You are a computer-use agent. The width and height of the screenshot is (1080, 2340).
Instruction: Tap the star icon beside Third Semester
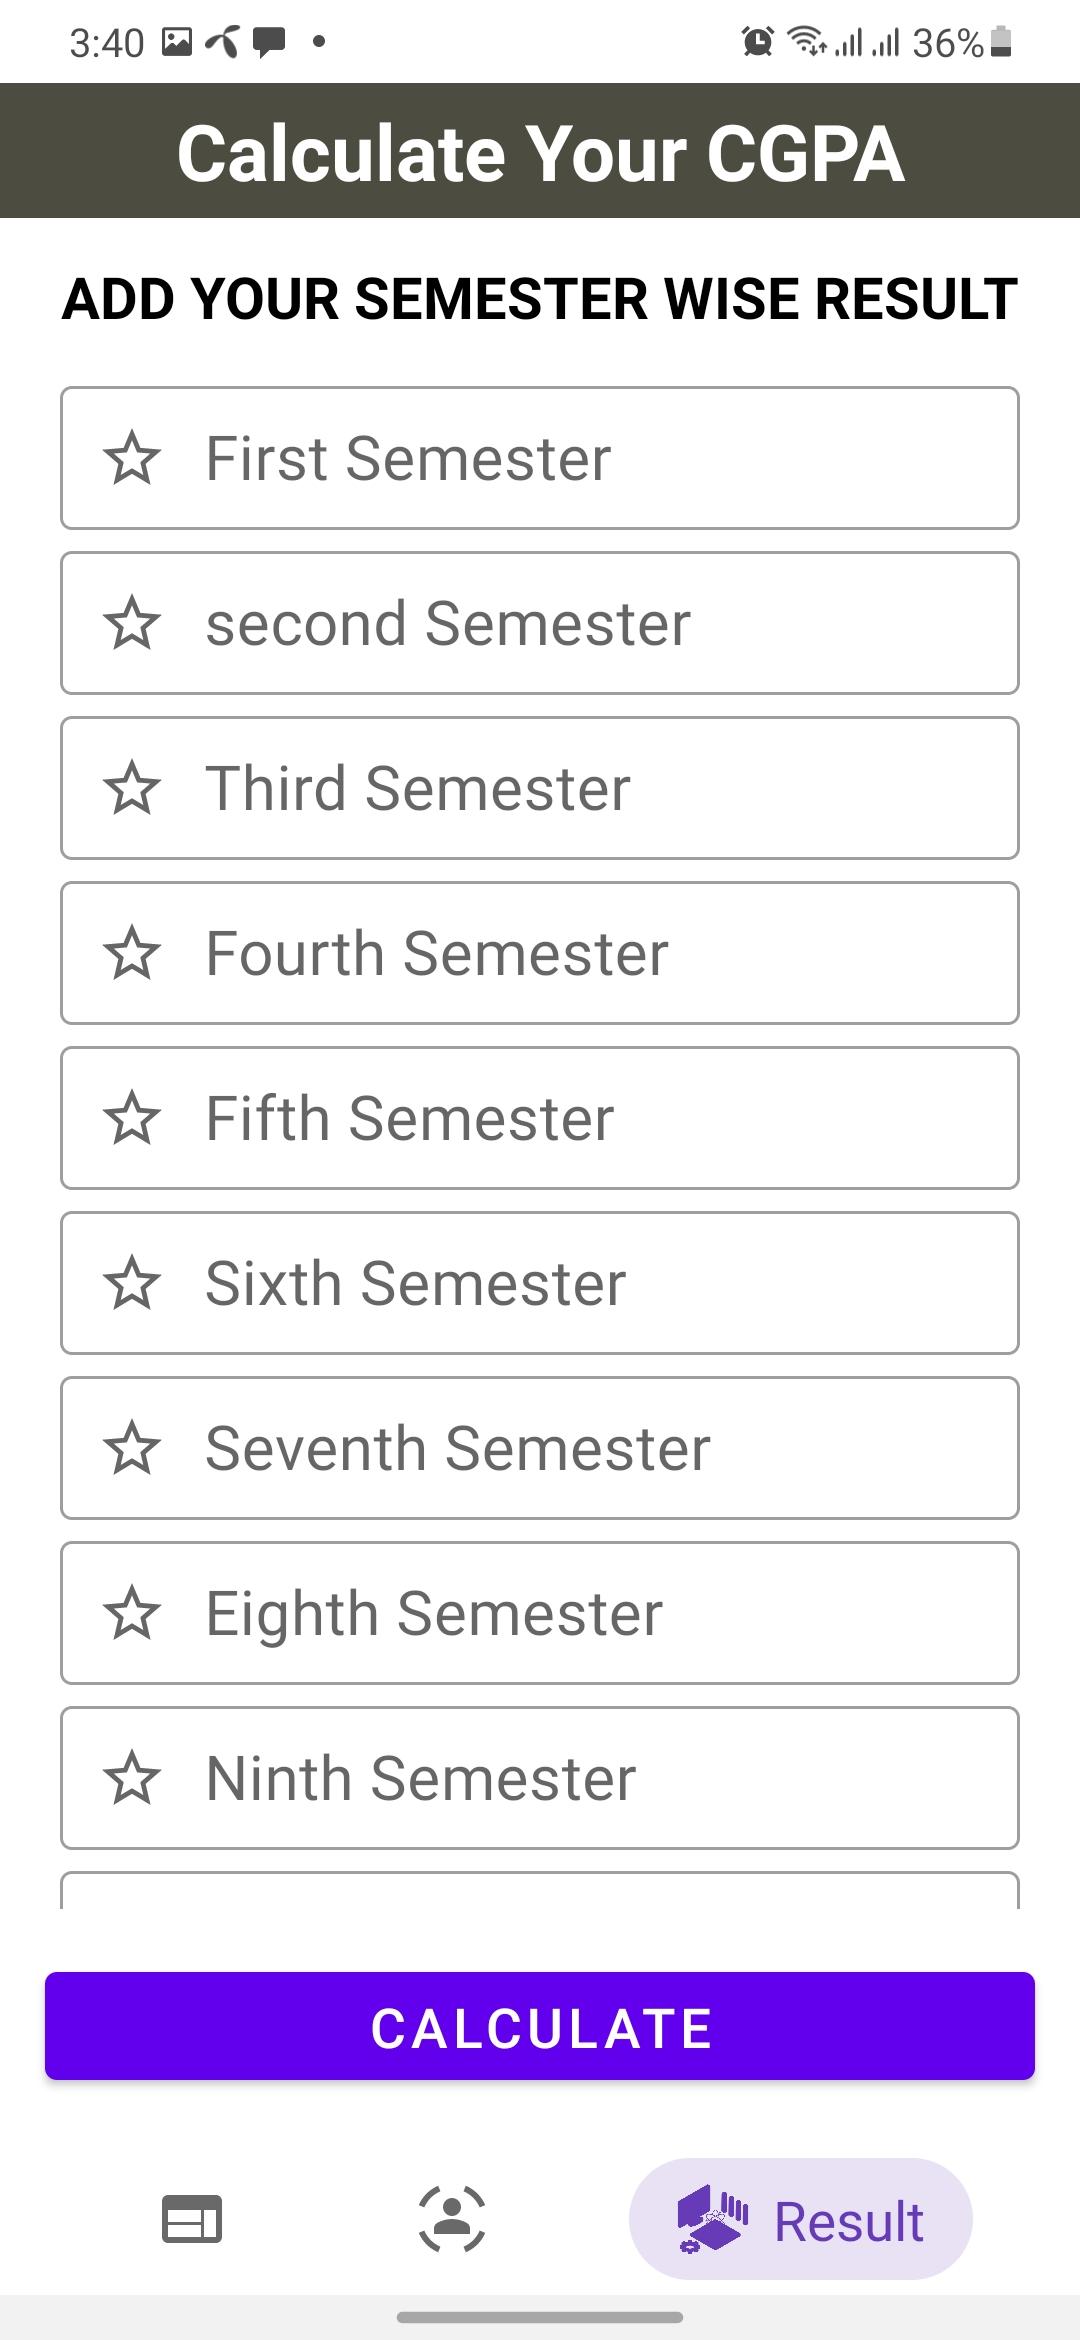pyautogui.click(x=132, y=788)
